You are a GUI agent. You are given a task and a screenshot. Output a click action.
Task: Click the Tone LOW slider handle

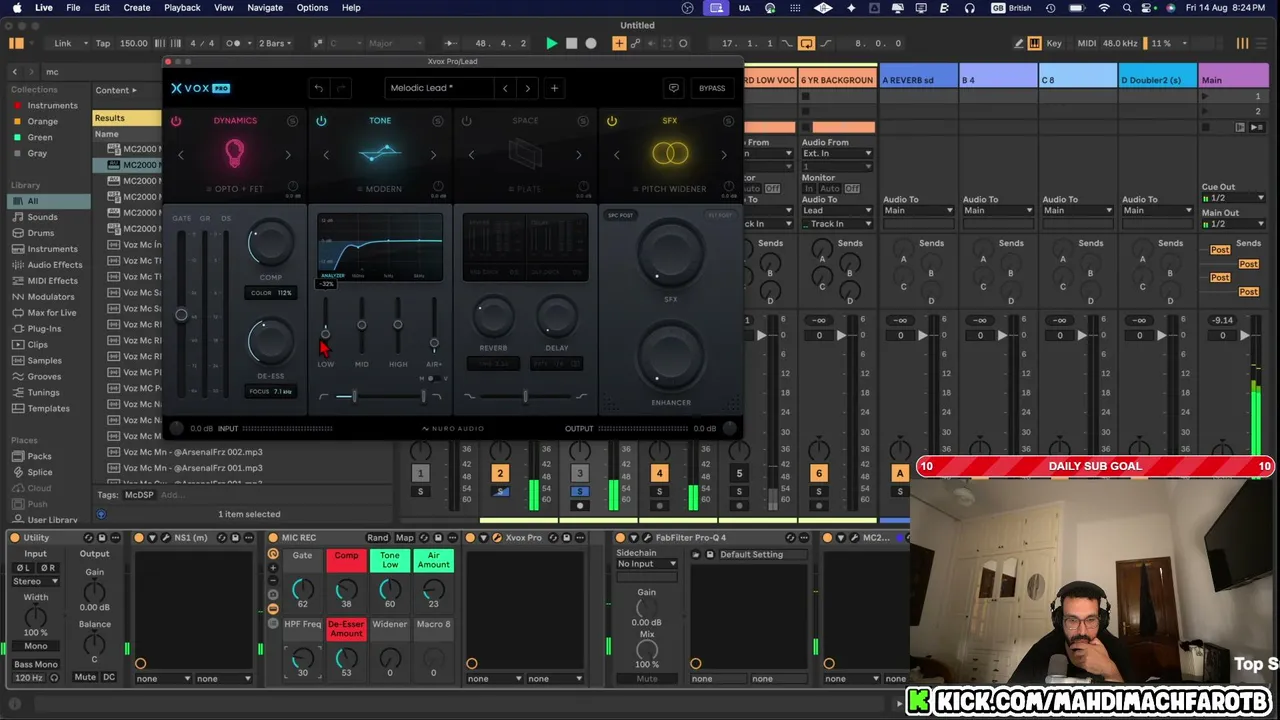pos(326,333)
